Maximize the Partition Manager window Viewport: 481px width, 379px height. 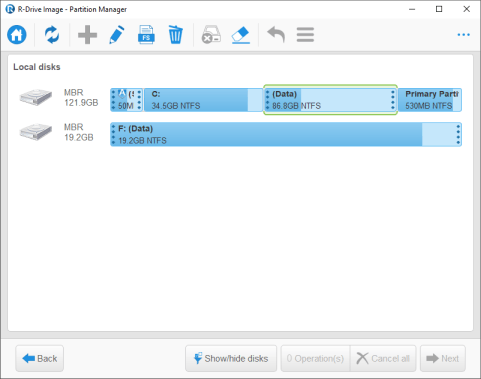click(439, 9)
